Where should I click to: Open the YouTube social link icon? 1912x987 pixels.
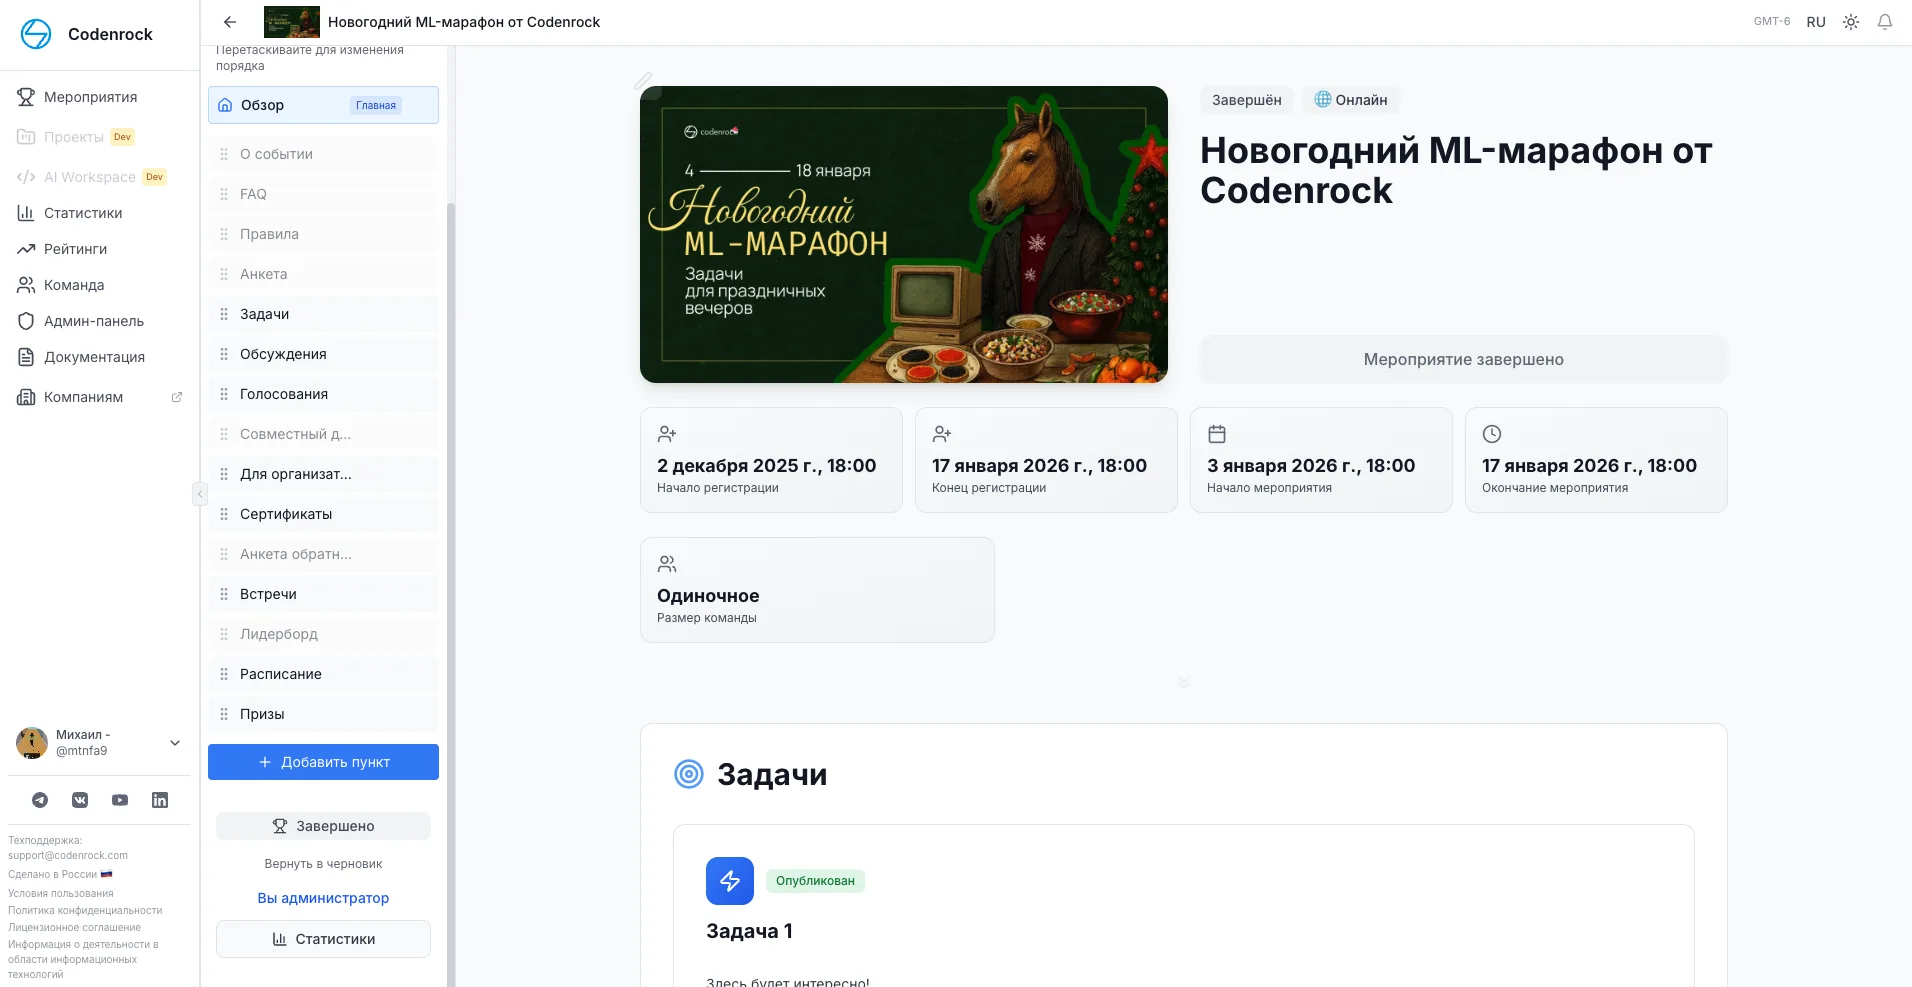[x=120, y=800]
